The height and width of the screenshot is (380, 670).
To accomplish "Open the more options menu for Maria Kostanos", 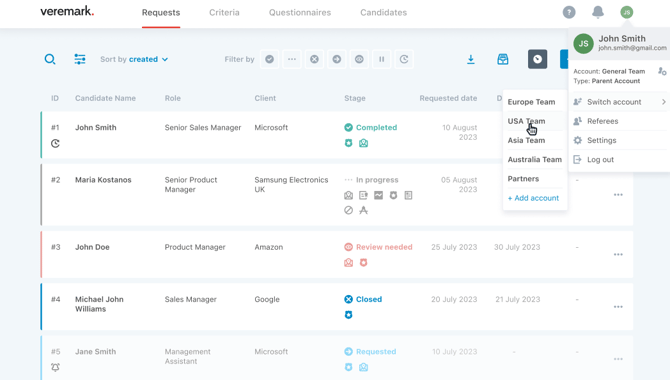I will (x=618, y=194).
